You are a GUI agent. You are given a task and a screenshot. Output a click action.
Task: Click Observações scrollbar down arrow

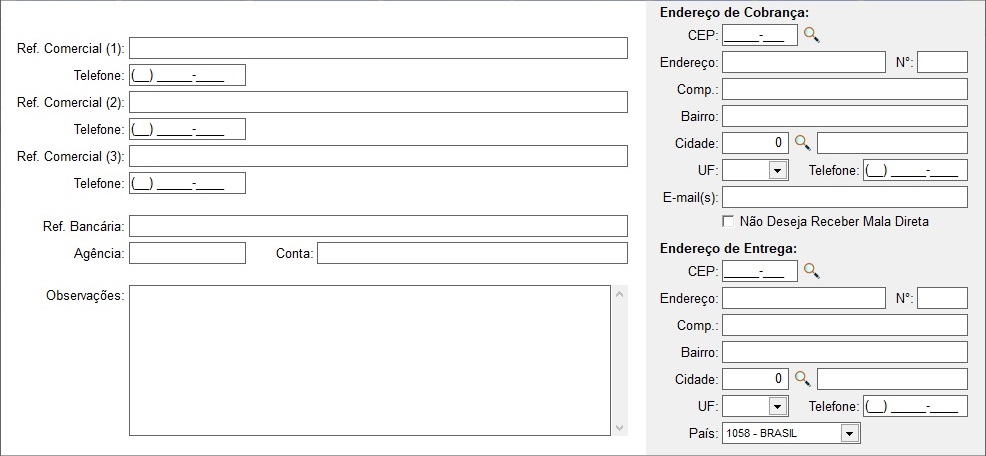tap(619, 428)
